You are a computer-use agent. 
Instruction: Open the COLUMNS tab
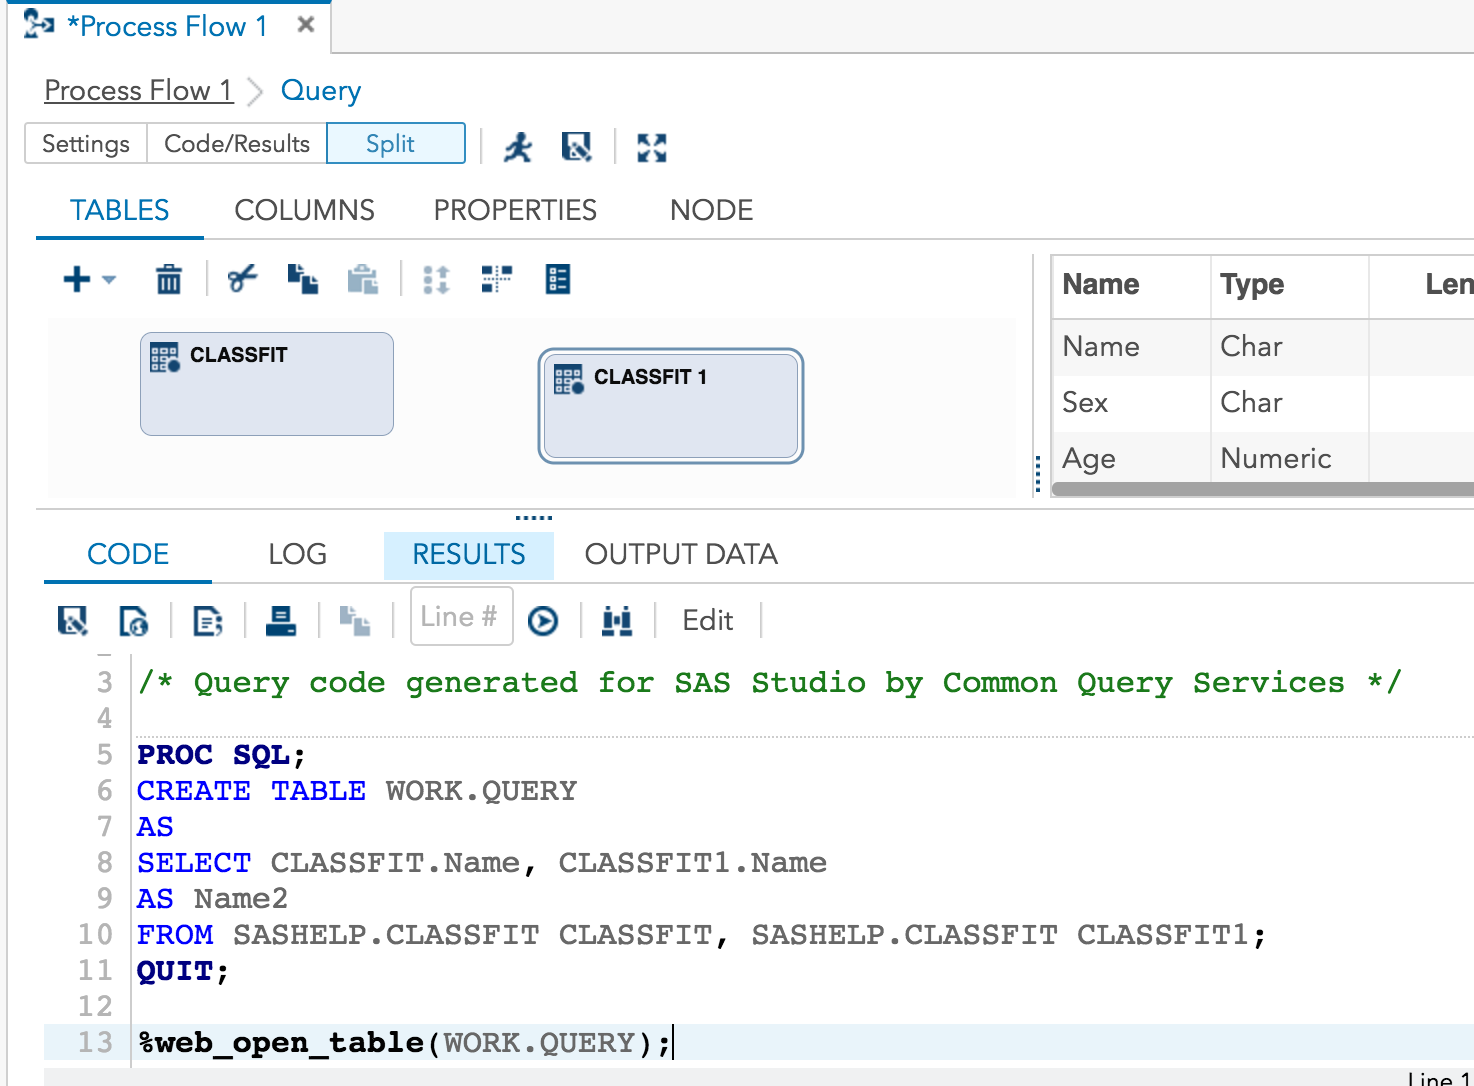point(304,210)
